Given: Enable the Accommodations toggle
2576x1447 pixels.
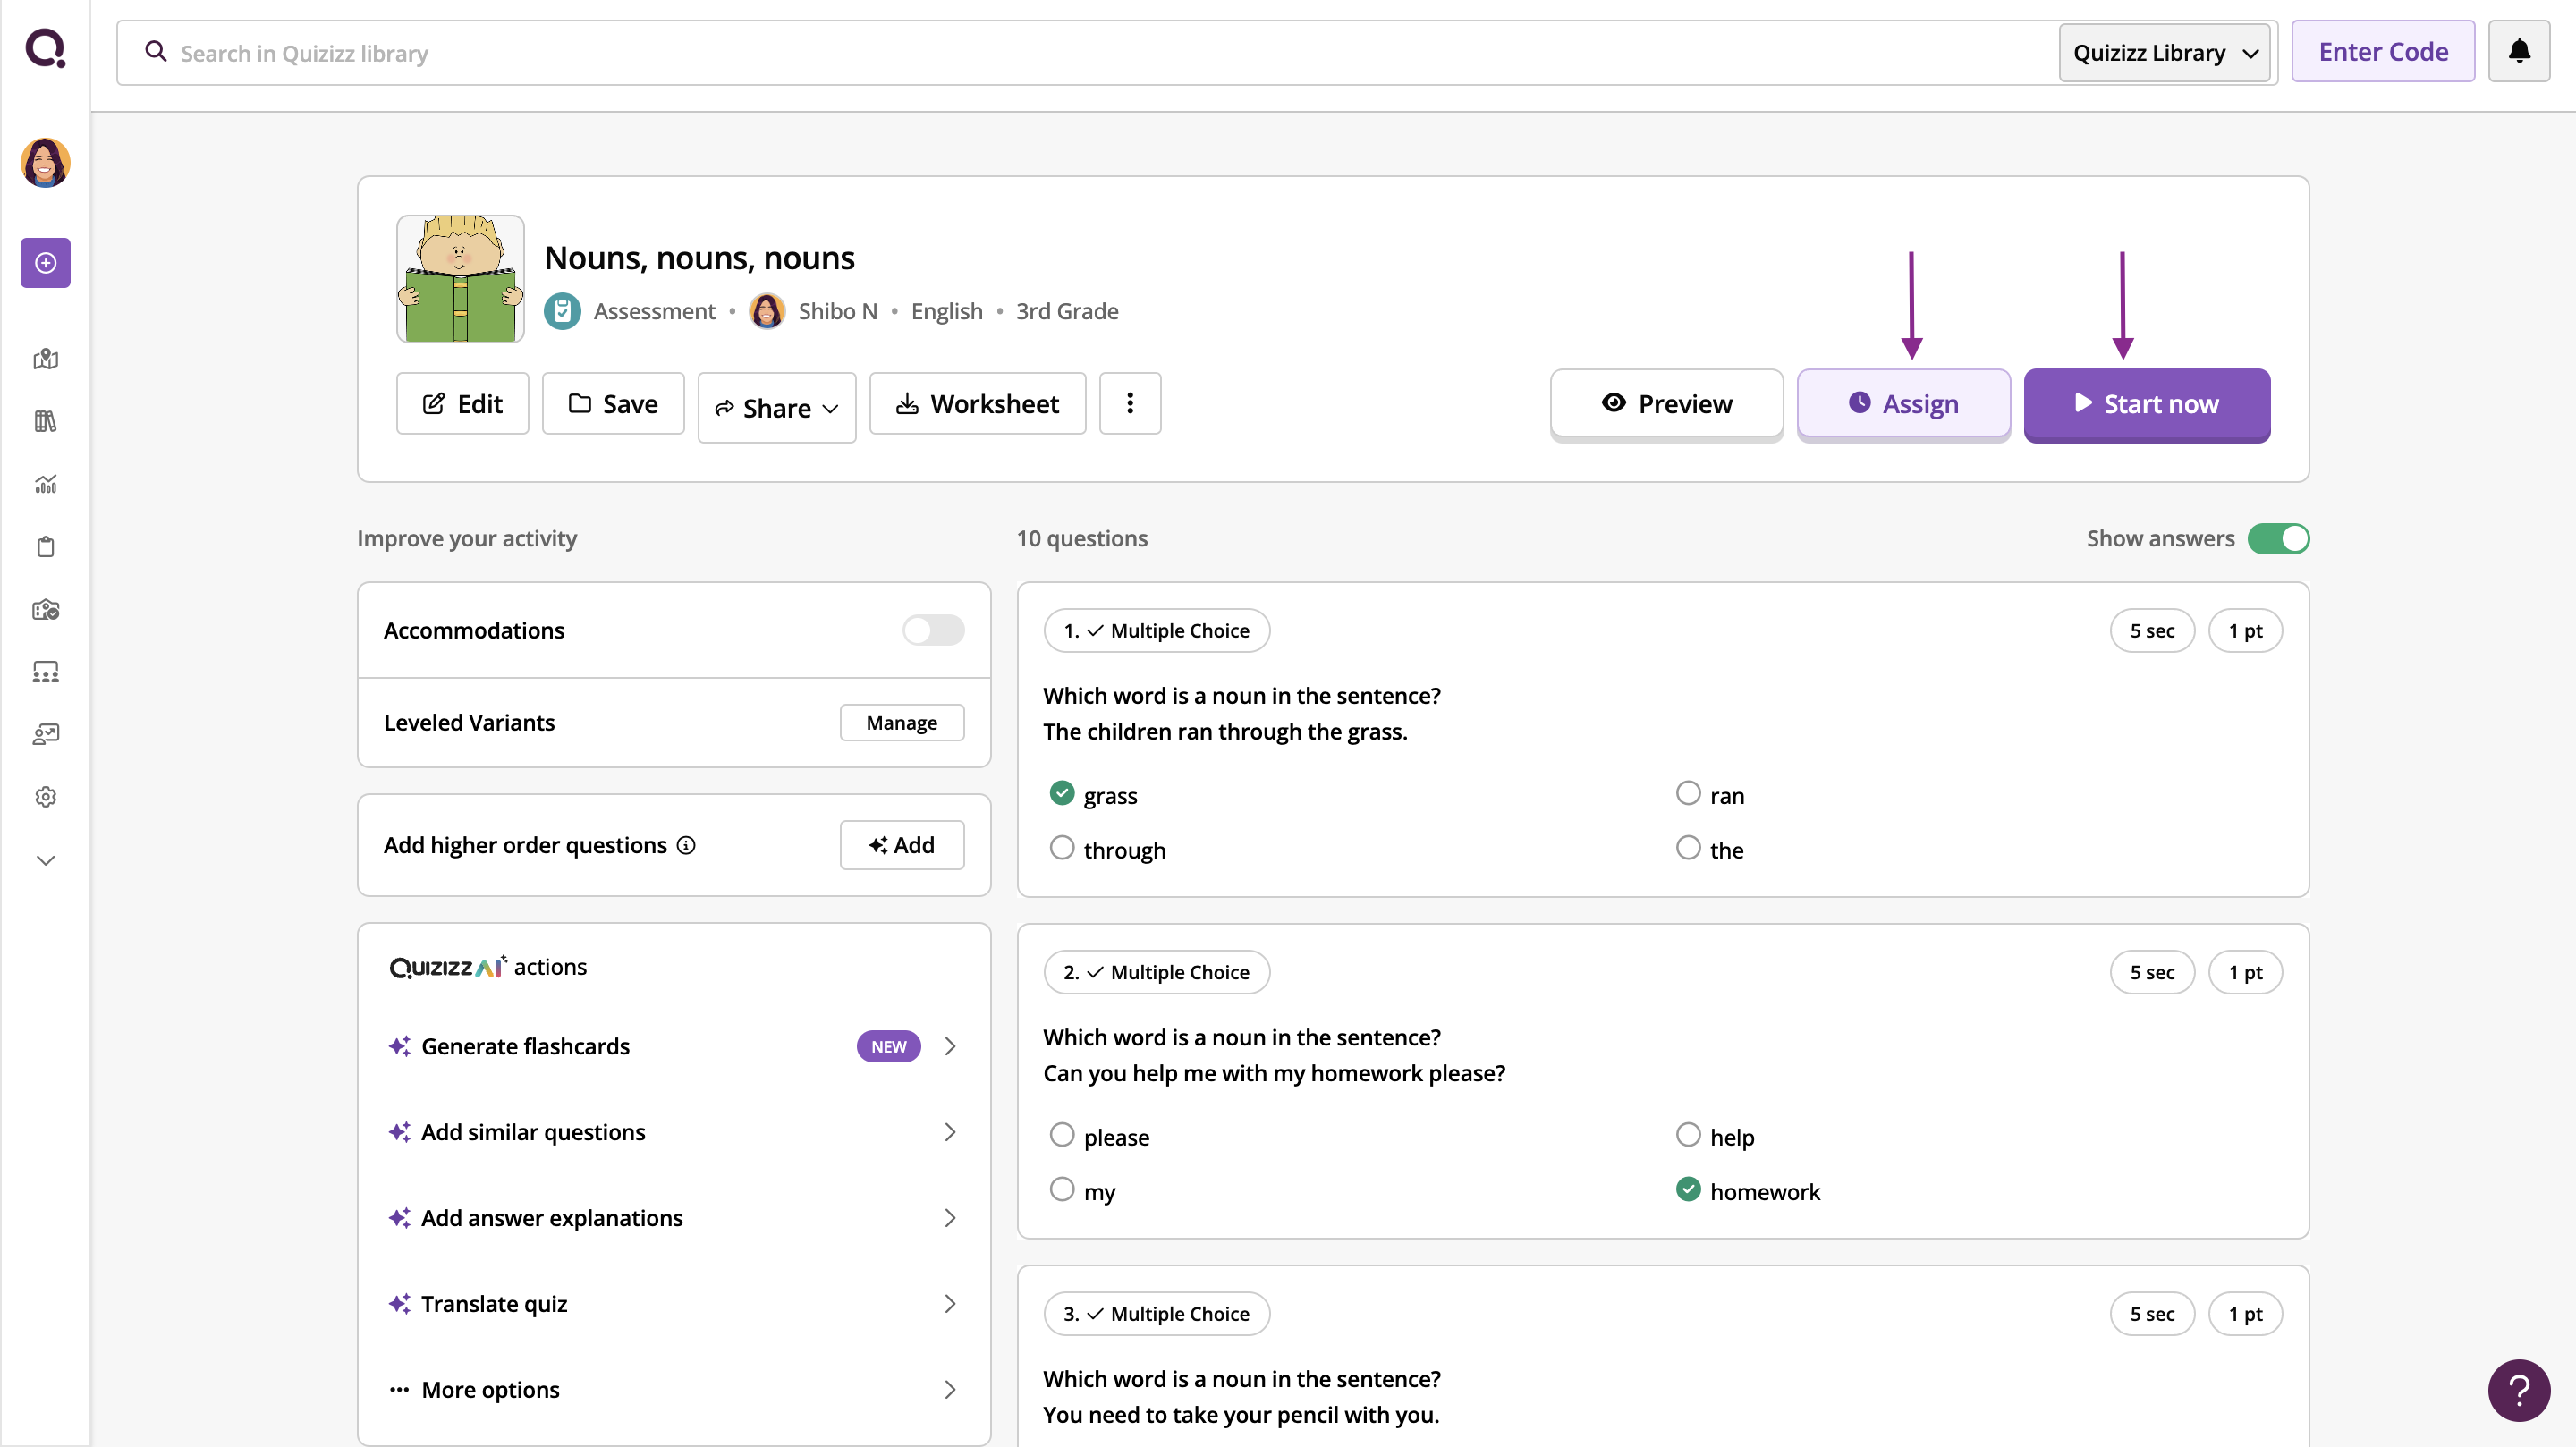Looking at the screenshot, I should click(x=932, y=630).
